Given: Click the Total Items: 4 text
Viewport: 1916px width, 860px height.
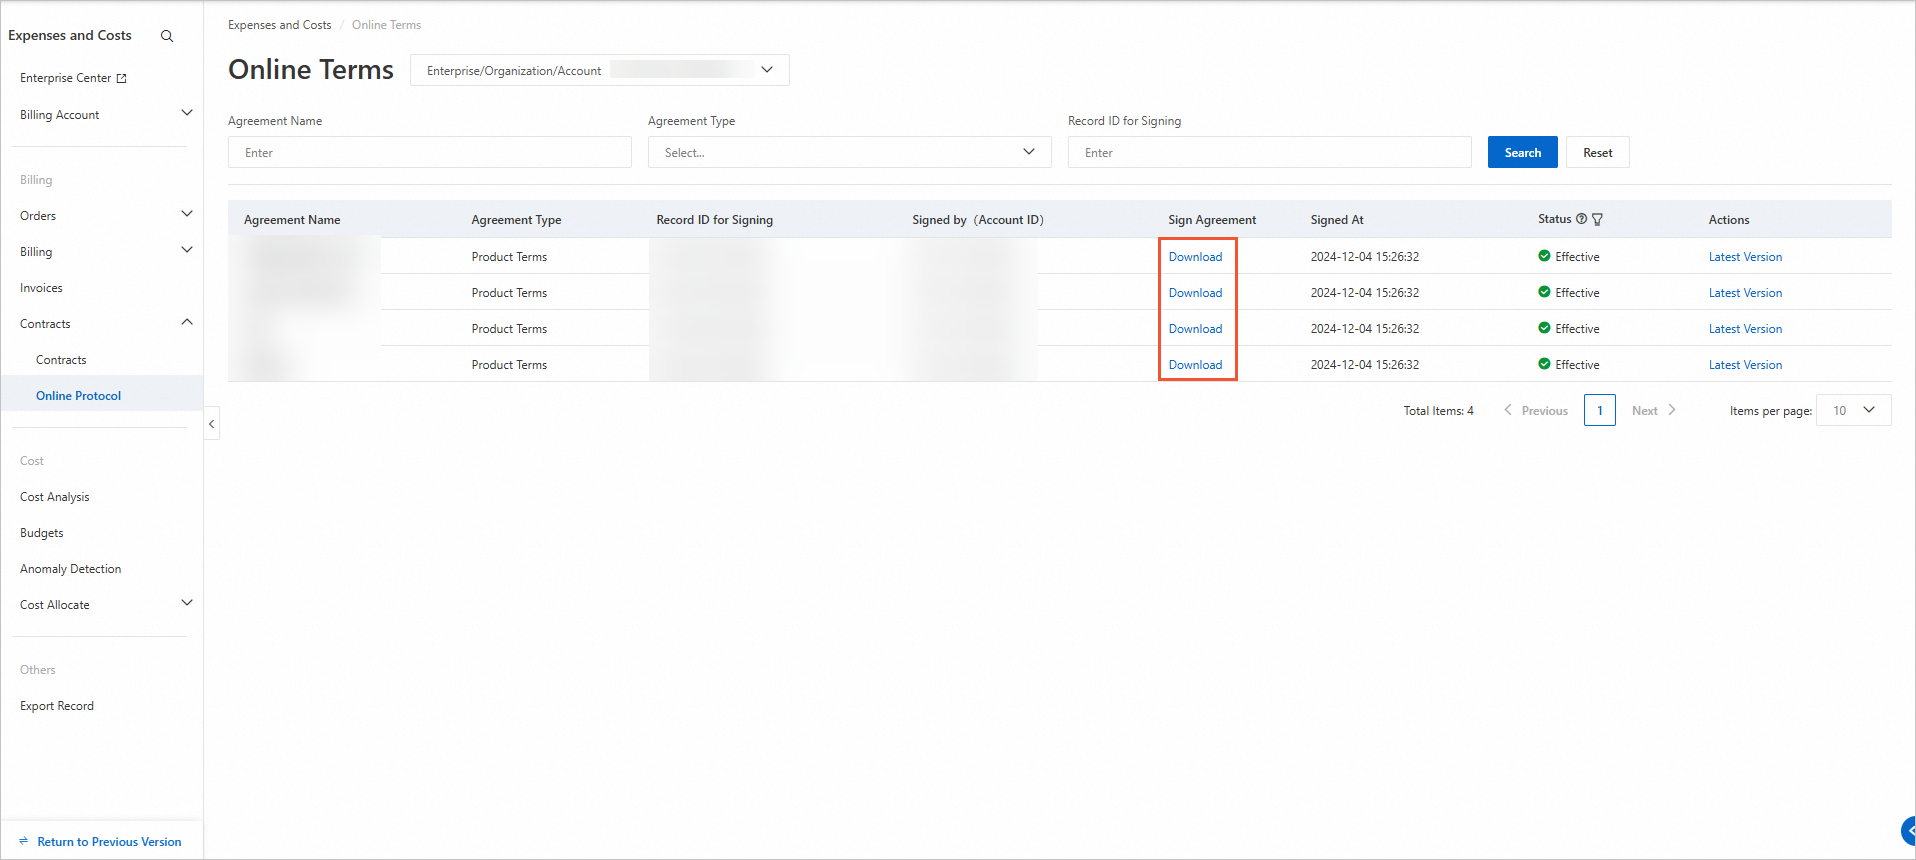Looking at the screenshot, I should tap(1438, 411).
